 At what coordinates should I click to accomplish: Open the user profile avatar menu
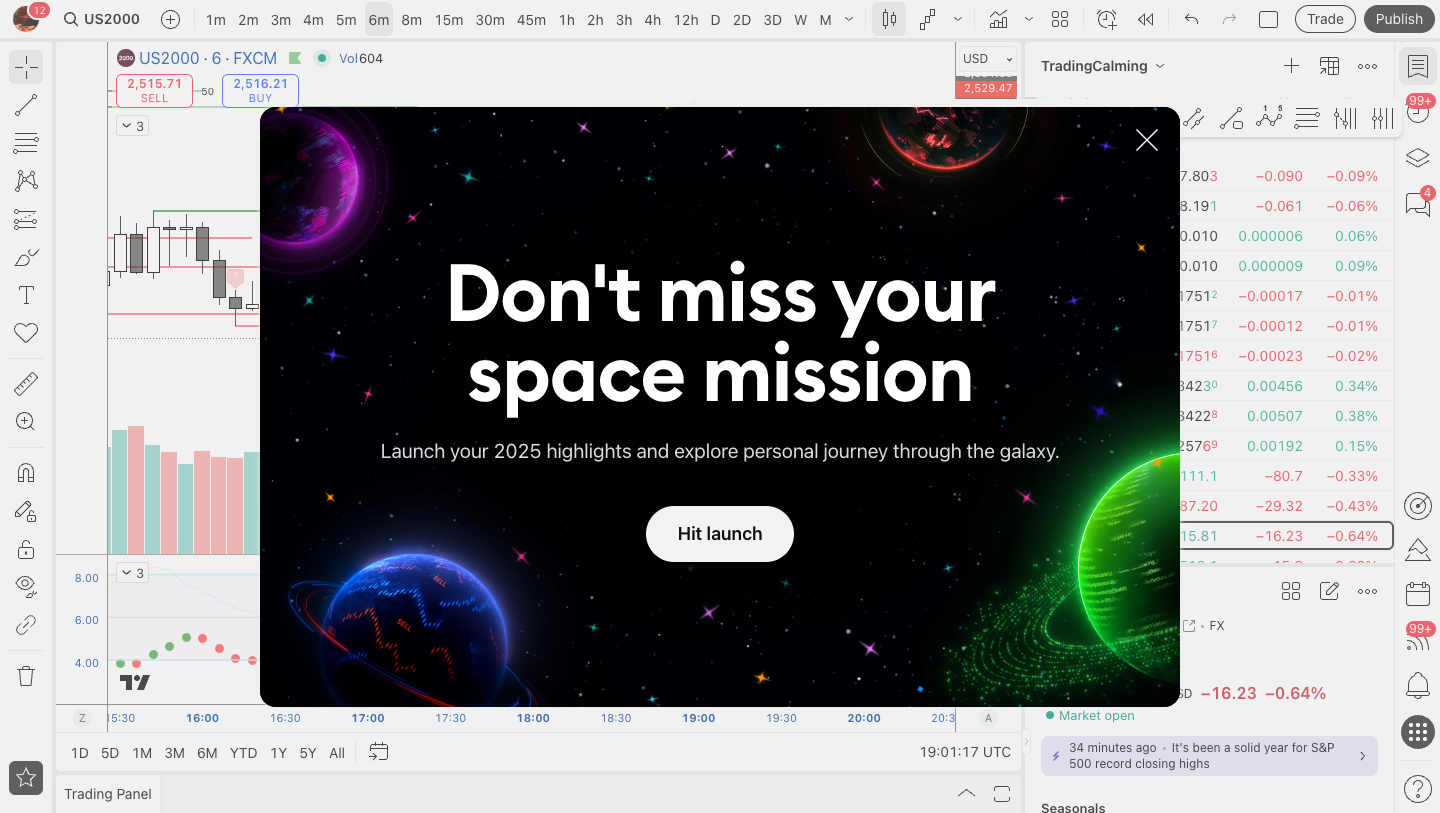click(26, 19)
